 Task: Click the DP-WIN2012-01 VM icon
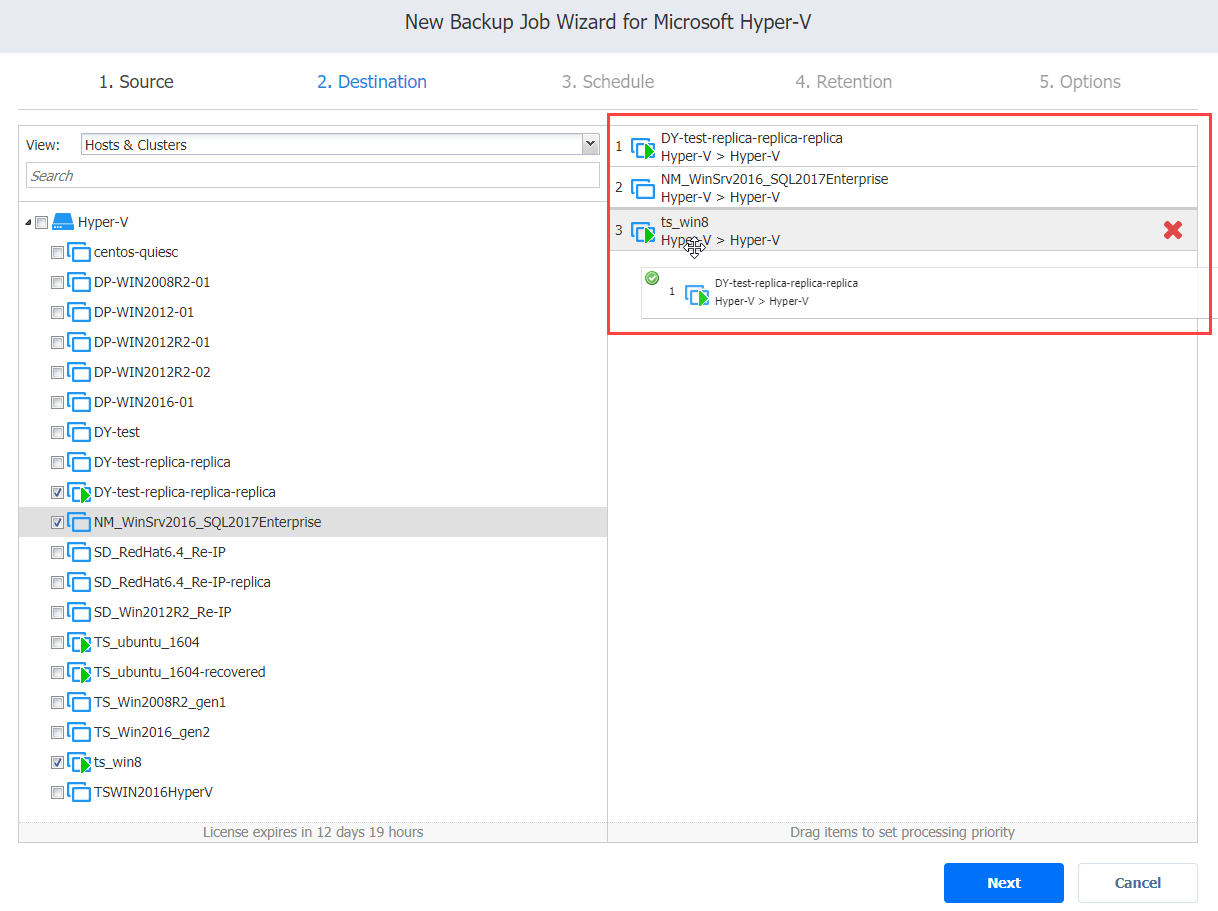coord(79,312)
